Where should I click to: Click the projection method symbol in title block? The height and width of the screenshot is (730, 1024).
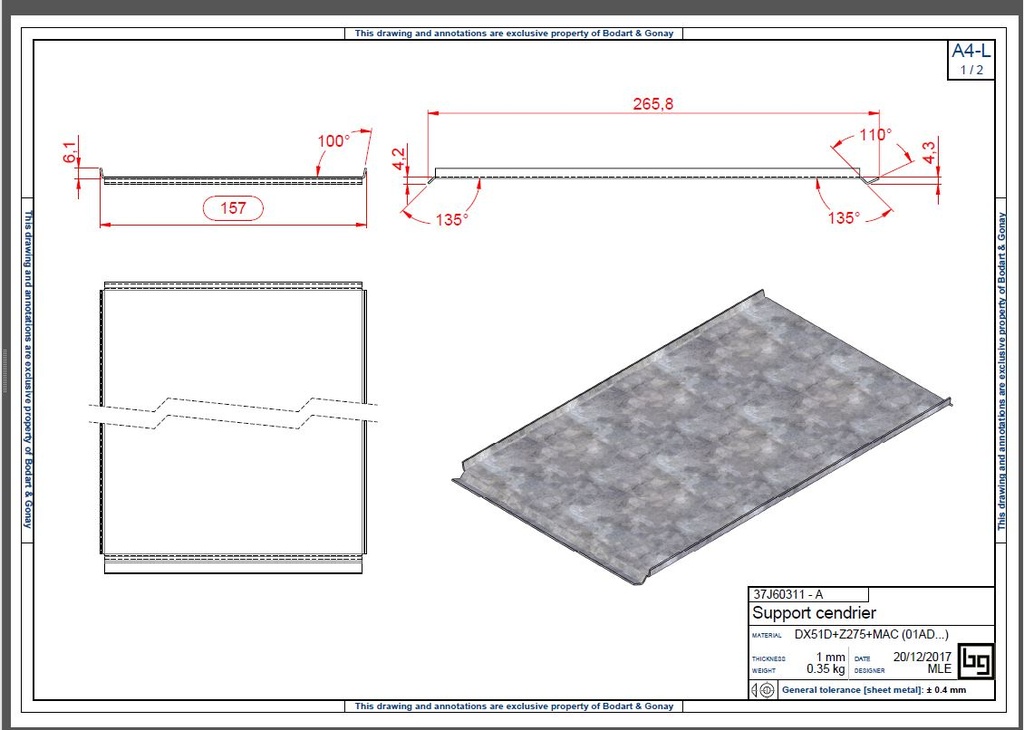click(762, 690)
